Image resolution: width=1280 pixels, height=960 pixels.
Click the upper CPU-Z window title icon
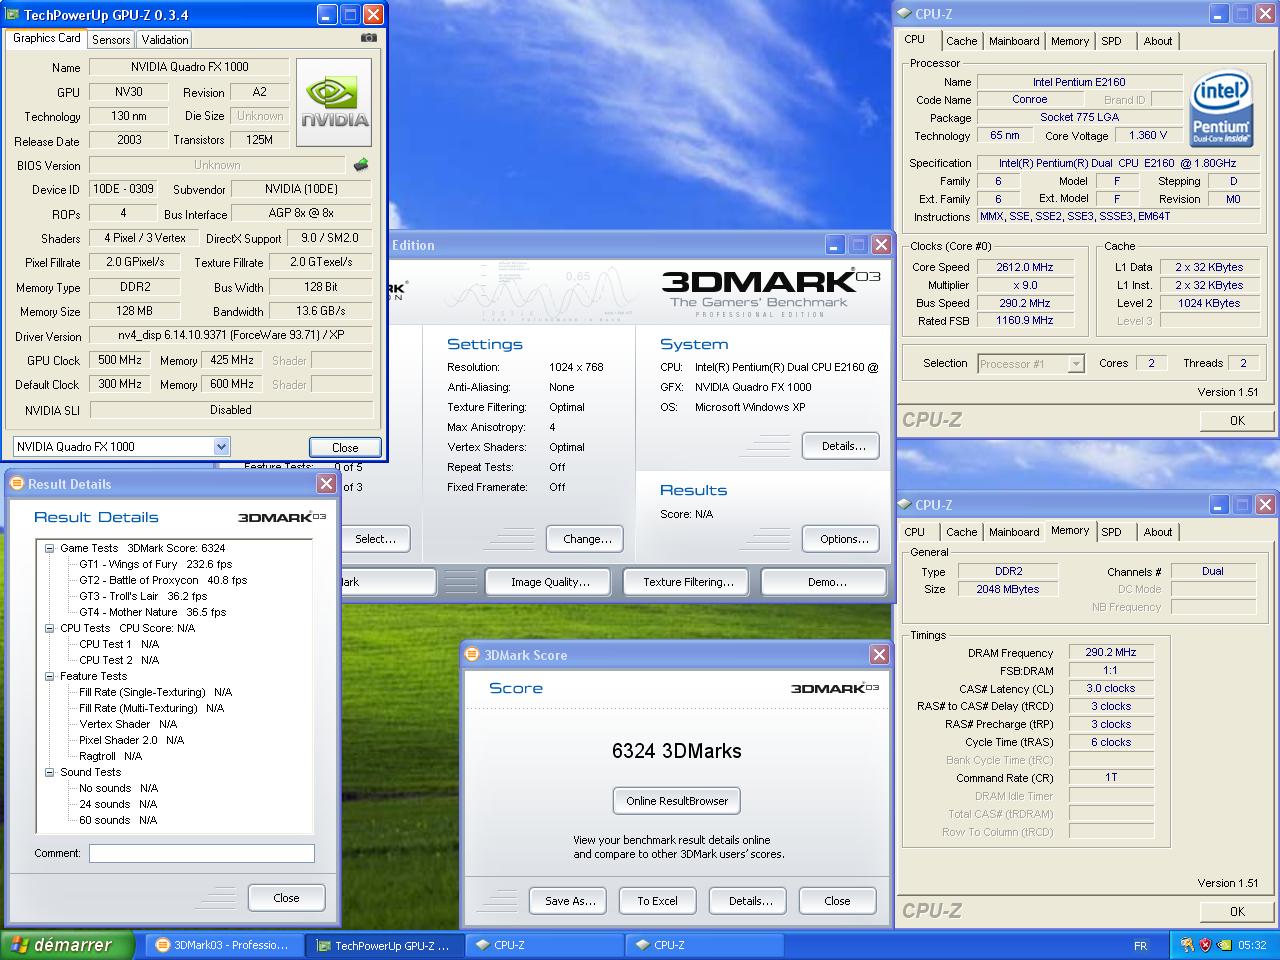click(904, 14)
